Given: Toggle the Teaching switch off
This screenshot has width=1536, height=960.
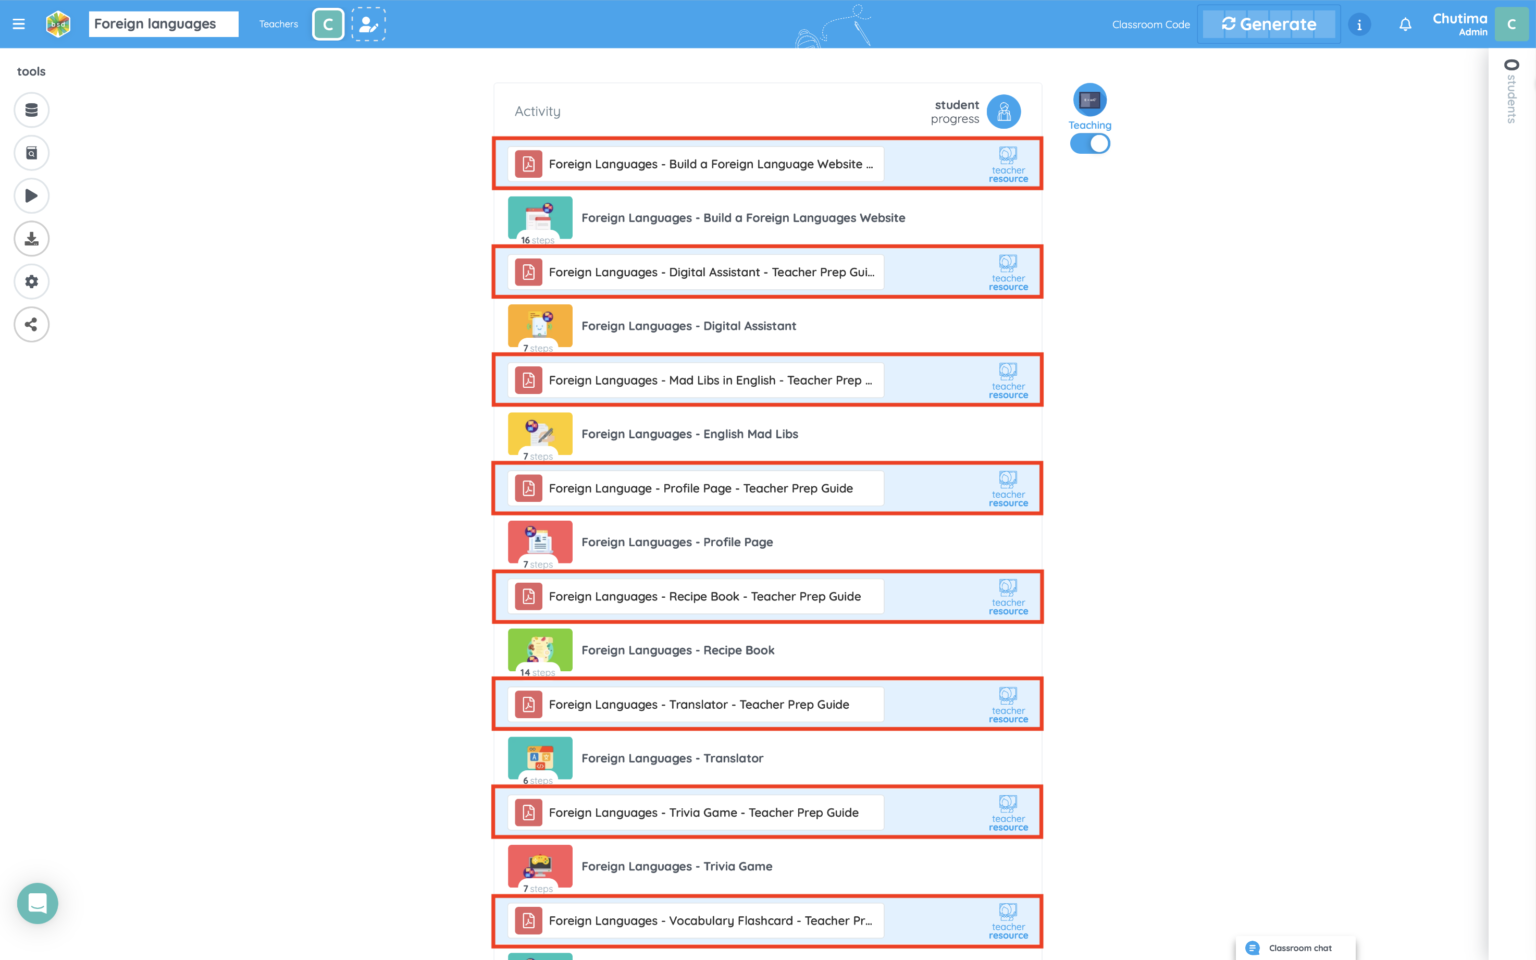Looking at the screenshot, I should point(1090,143).
